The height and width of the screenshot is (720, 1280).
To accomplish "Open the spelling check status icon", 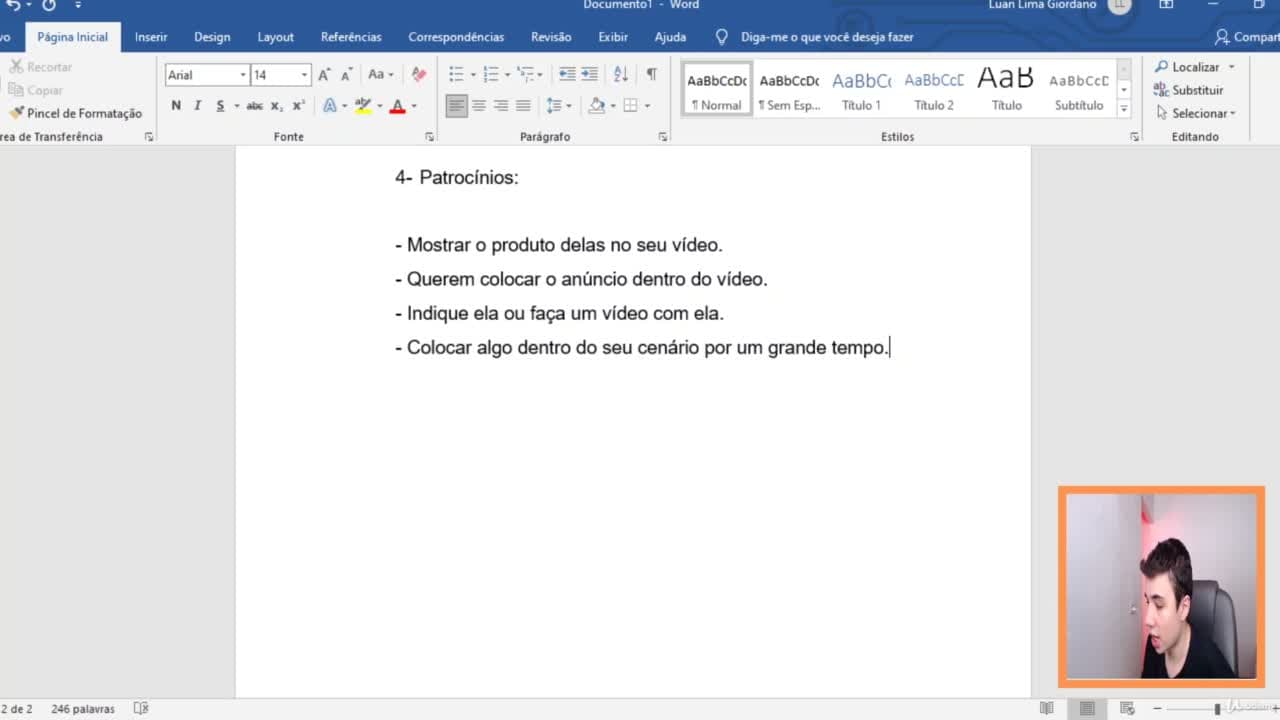I will [x=141, y=708].
